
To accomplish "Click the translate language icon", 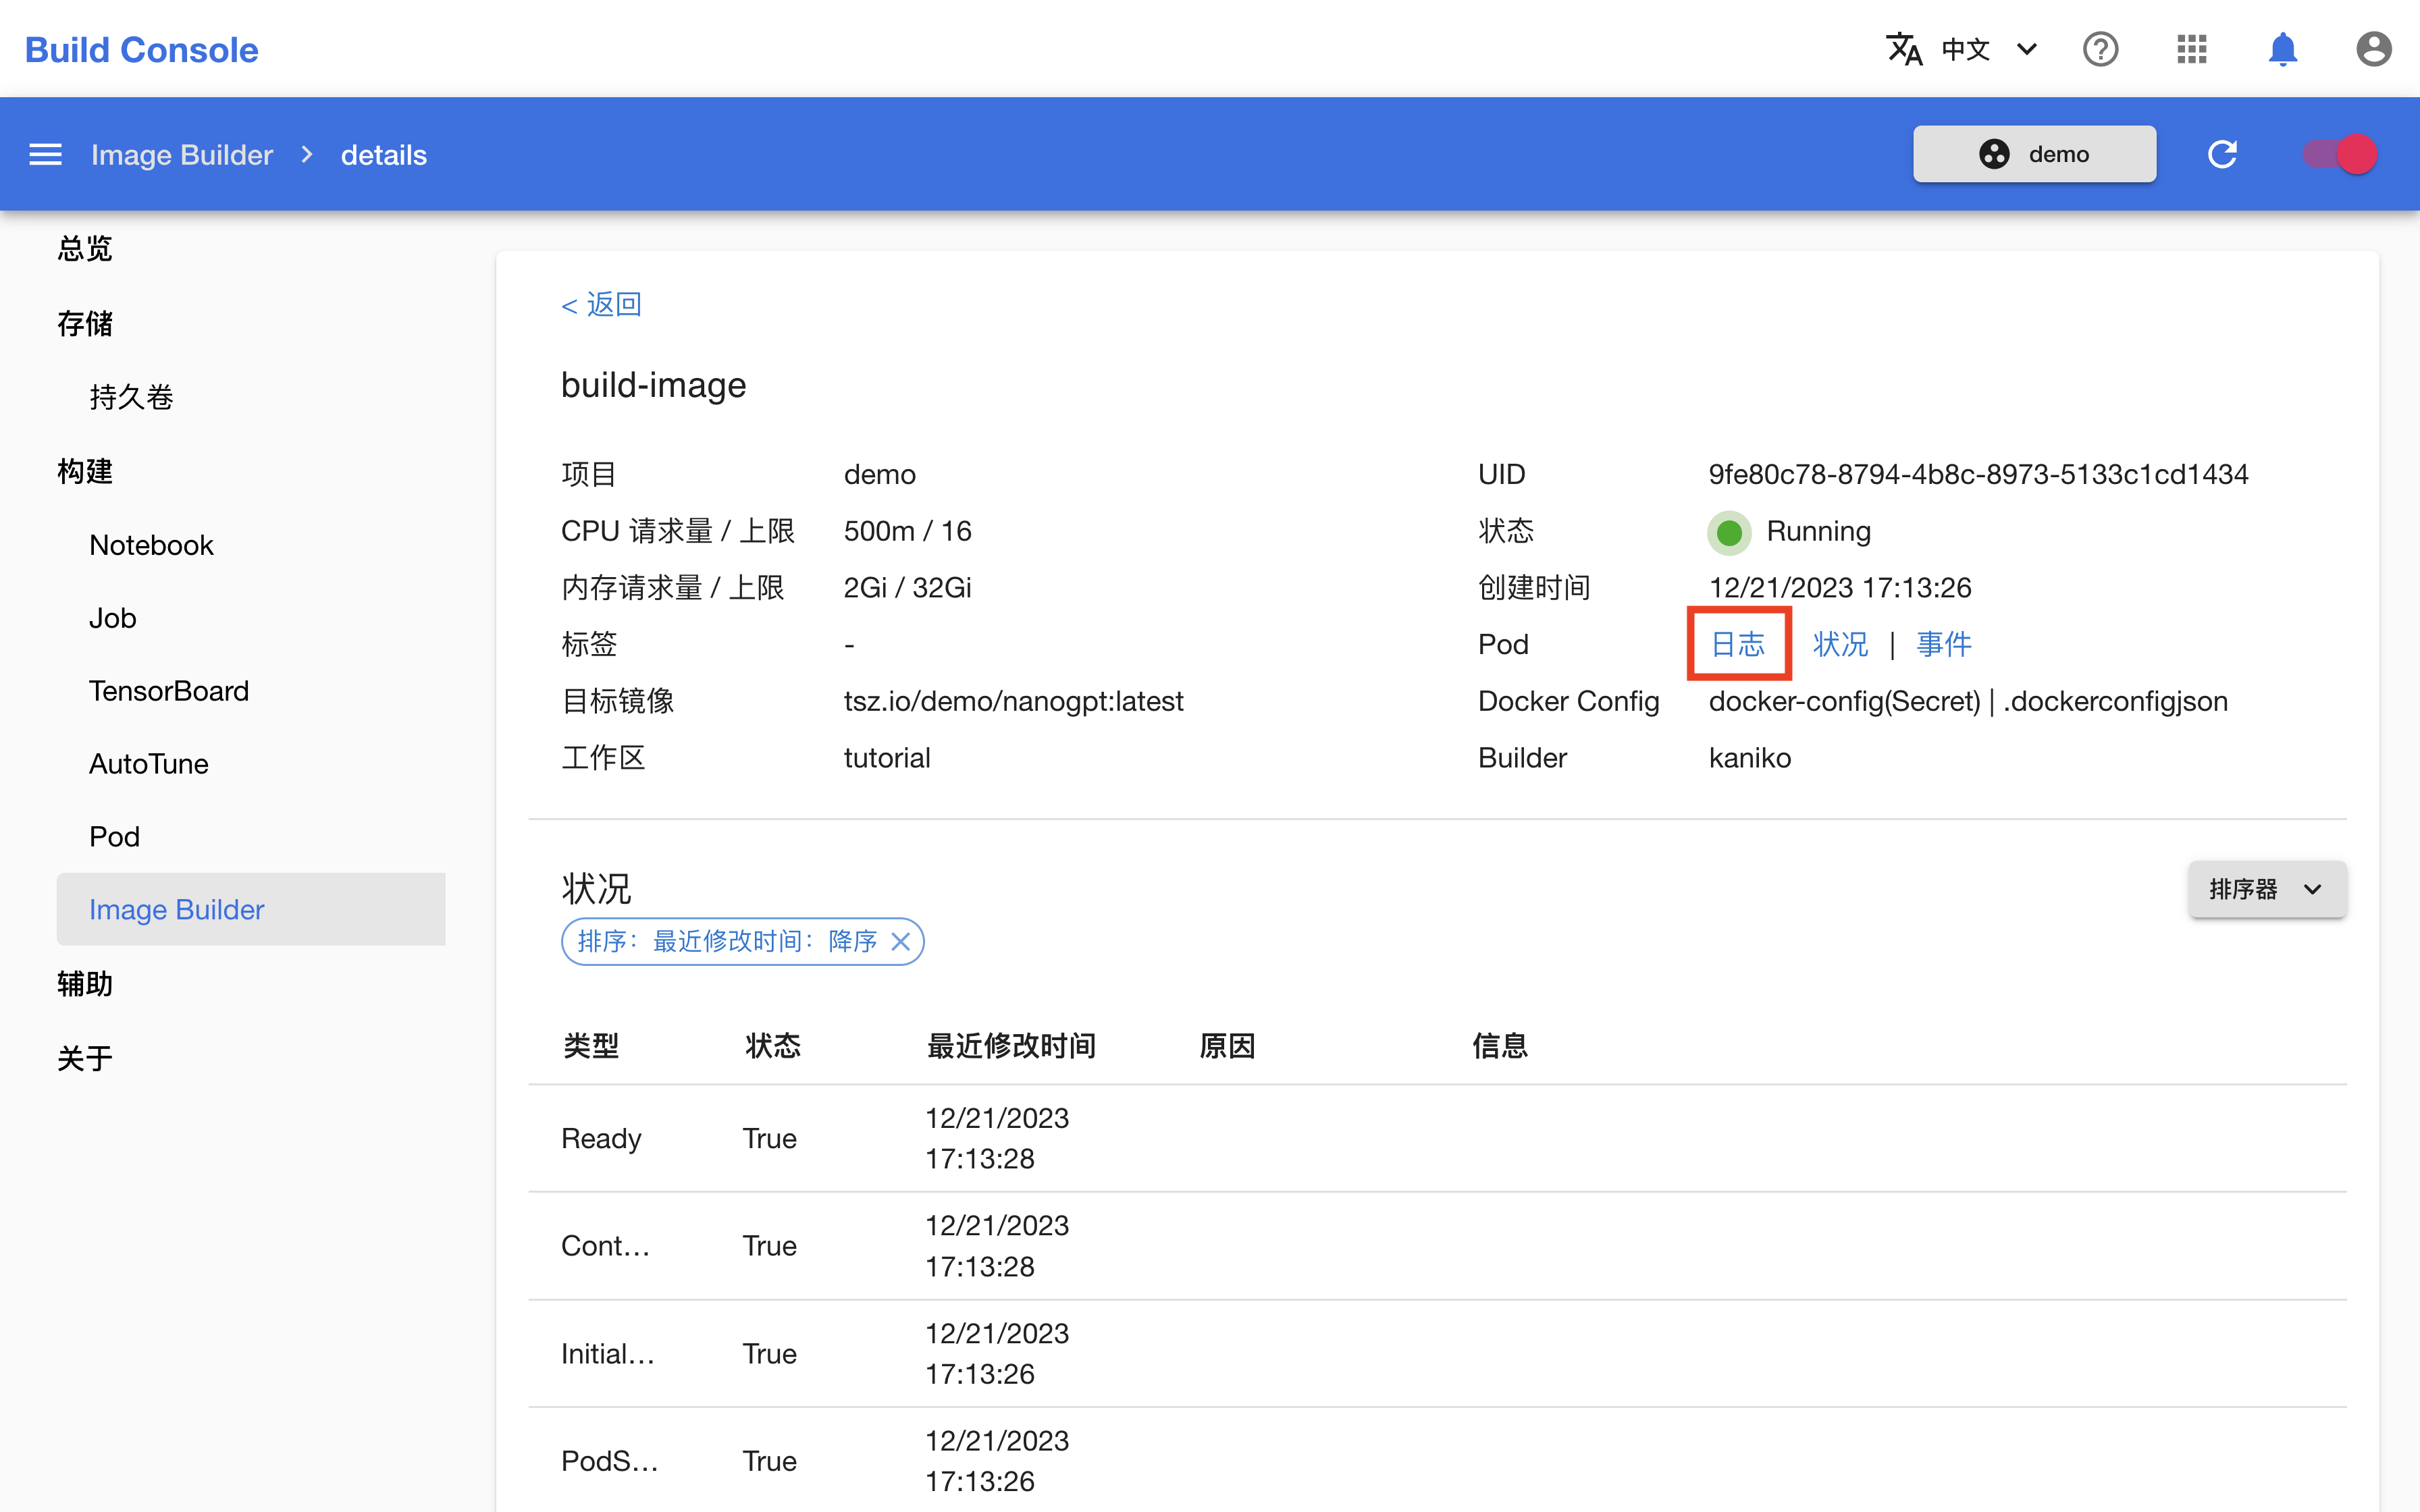I will pyautogui.click(x=1904, y=49).
